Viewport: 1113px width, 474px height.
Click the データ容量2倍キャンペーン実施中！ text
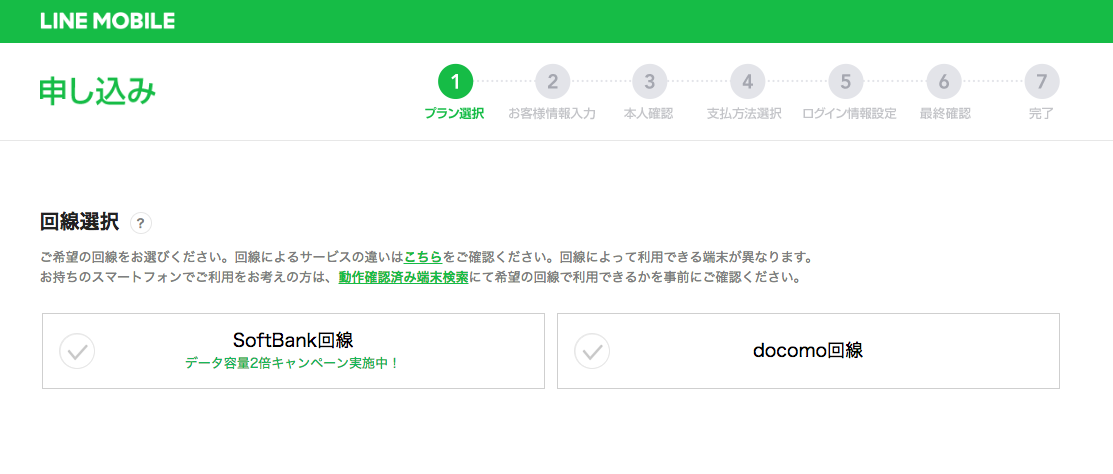click(292, 363)
